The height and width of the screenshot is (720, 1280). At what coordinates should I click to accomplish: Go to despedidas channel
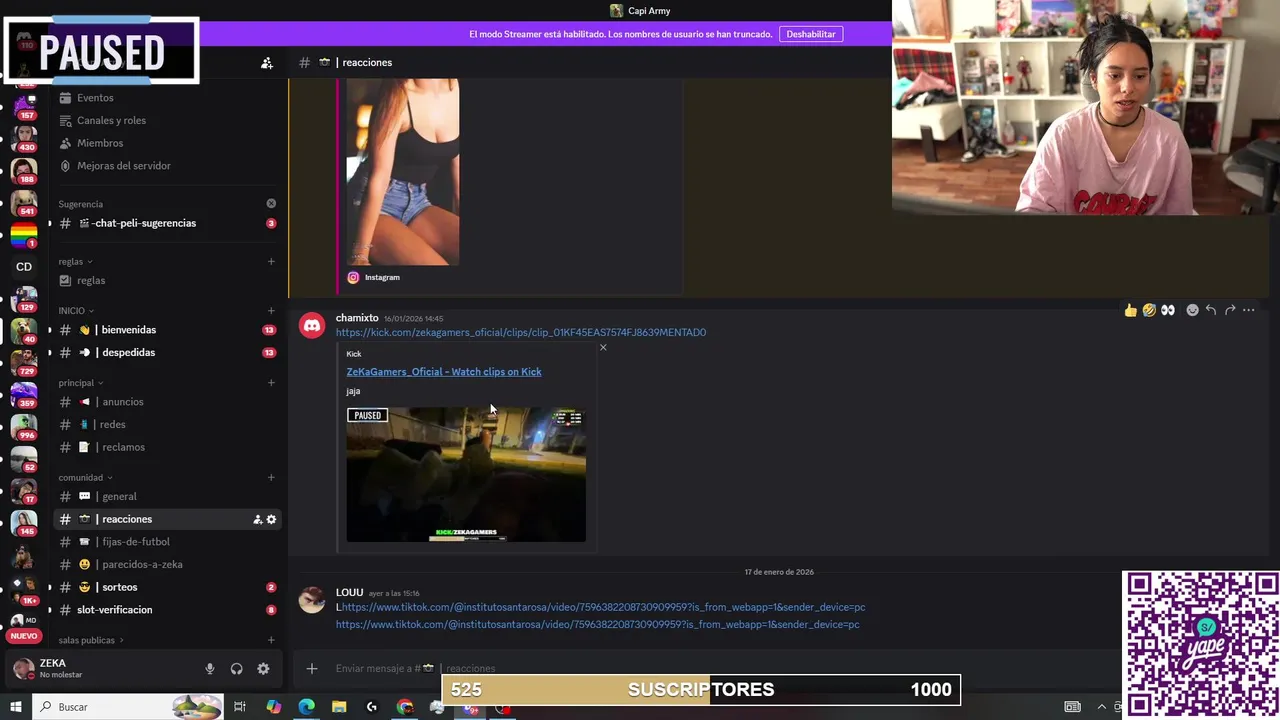(x=166, y=352)
